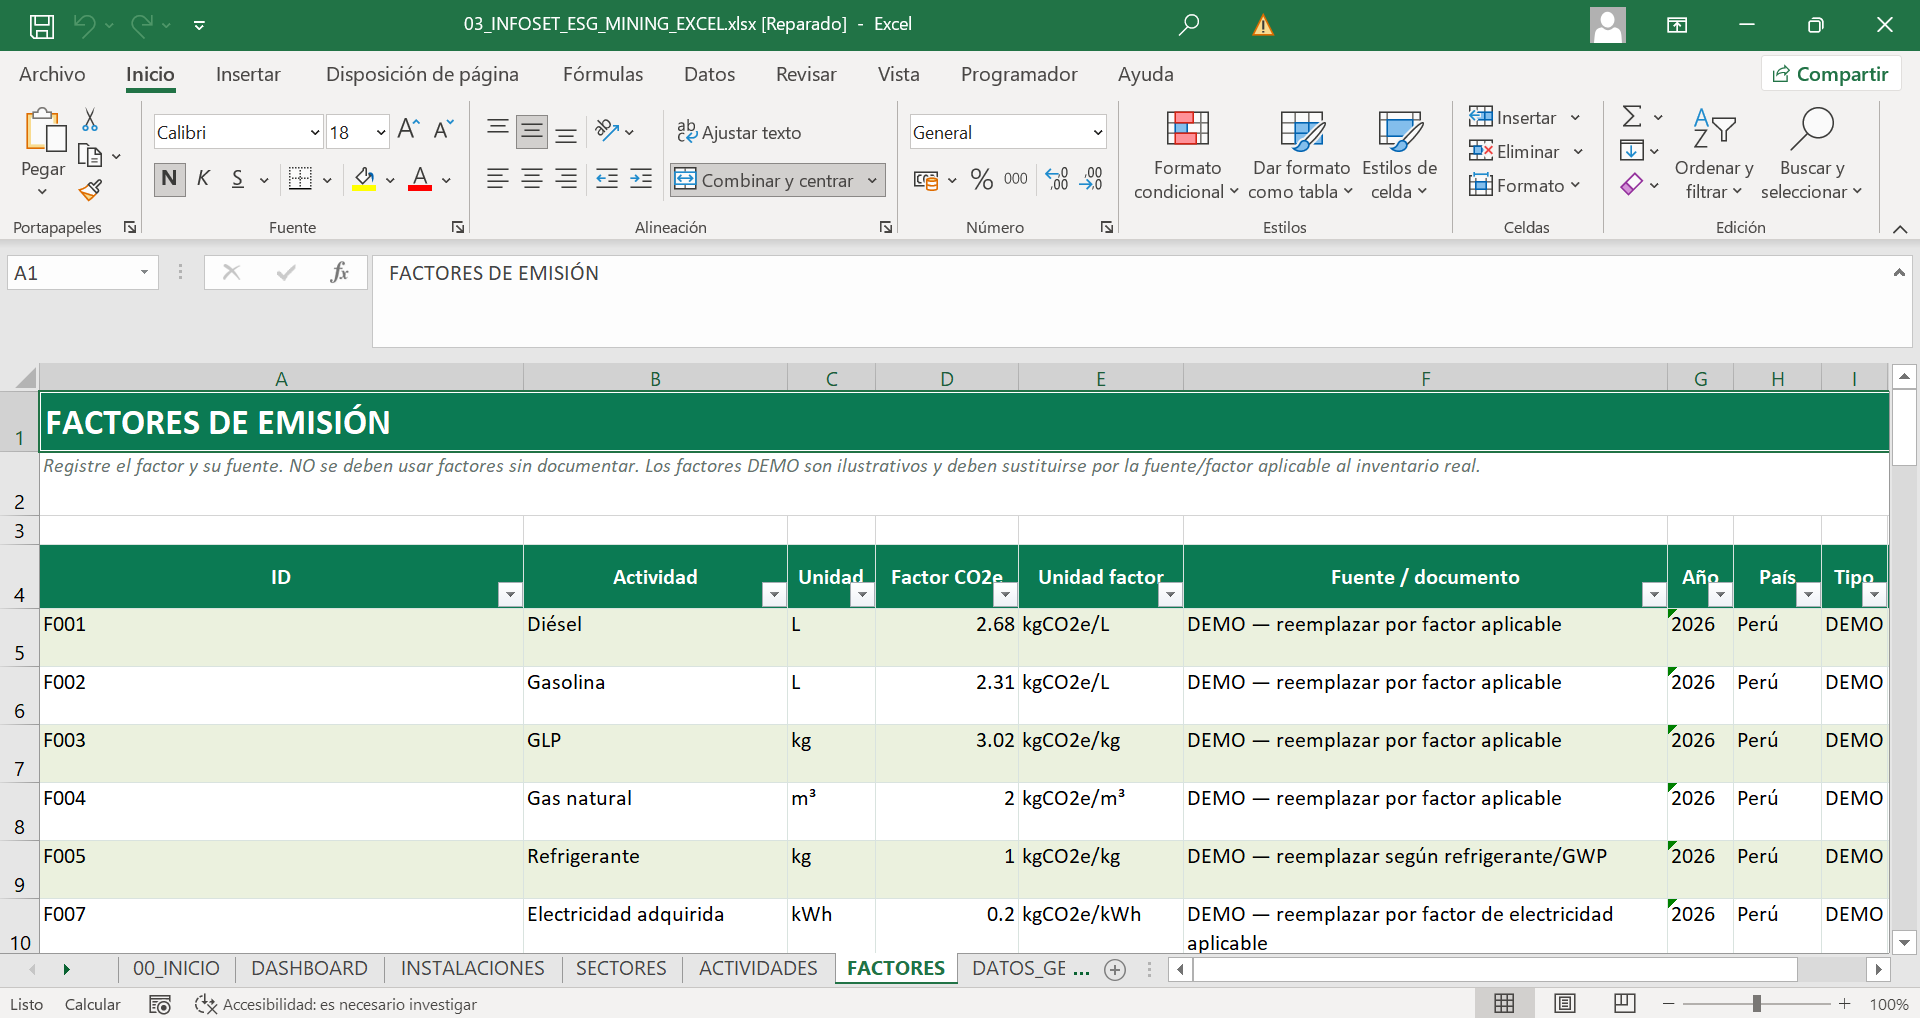Click the zoom slider handle
This screenshot has width=1920, height=1018.
[x=1756, y=1003]
